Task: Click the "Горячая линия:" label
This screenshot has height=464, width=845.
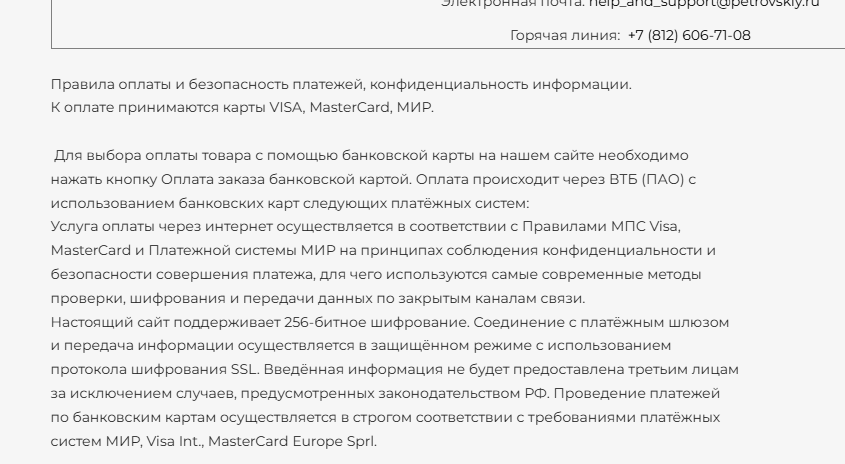Action: [565, 36]
